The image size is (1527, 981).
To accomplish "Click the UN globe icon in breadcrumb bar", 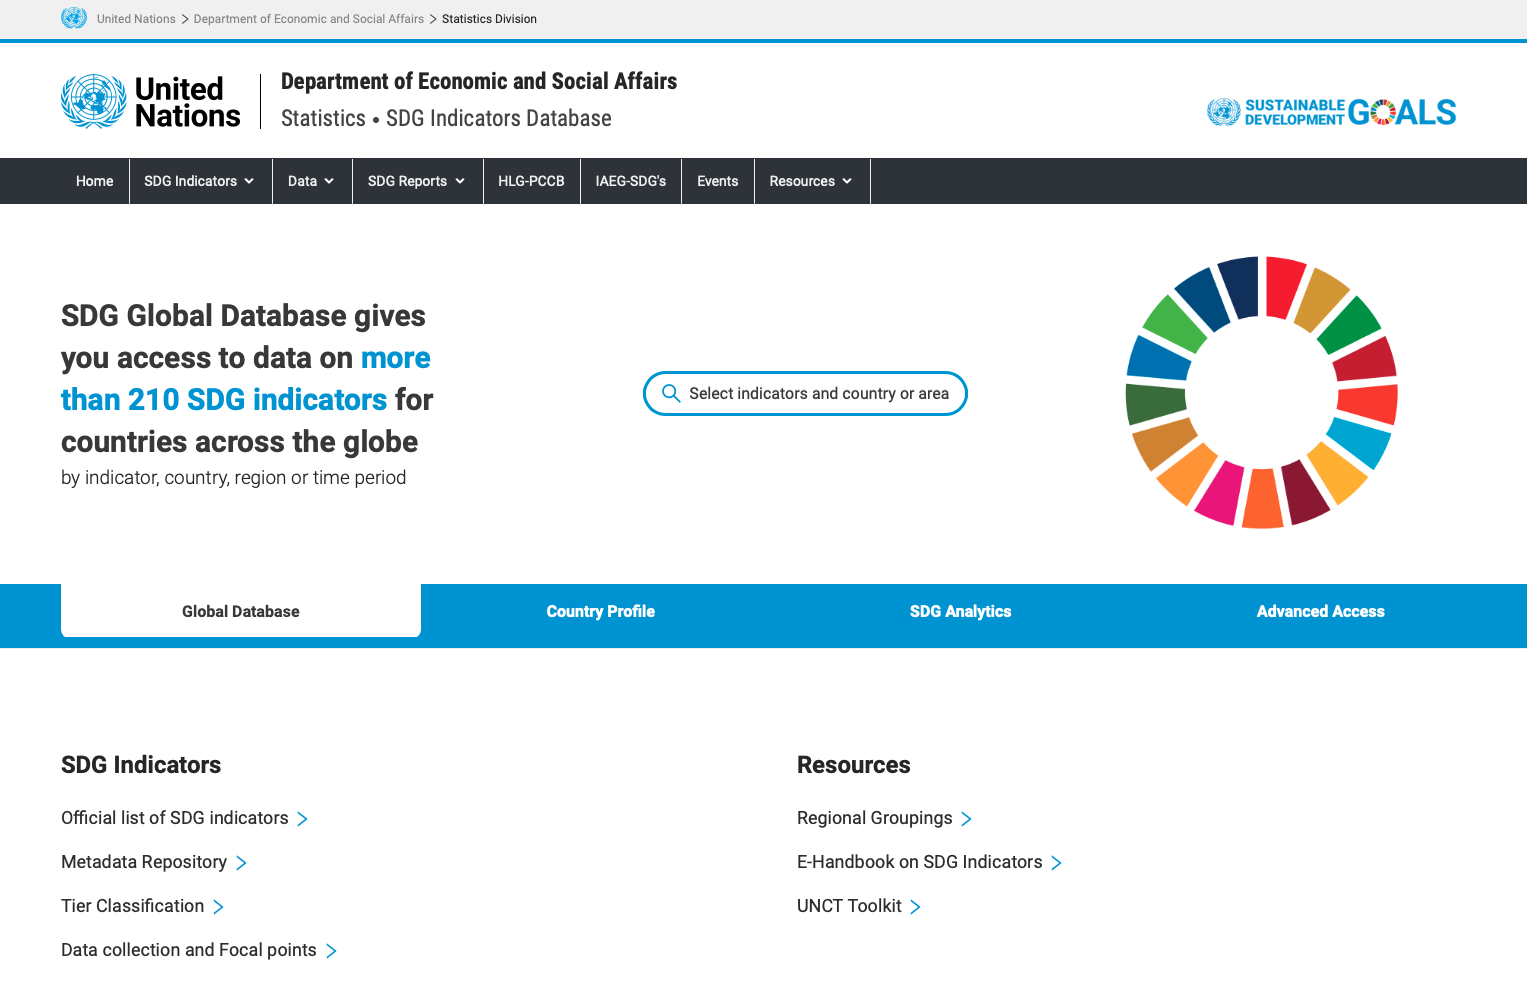I will point(74,17).
